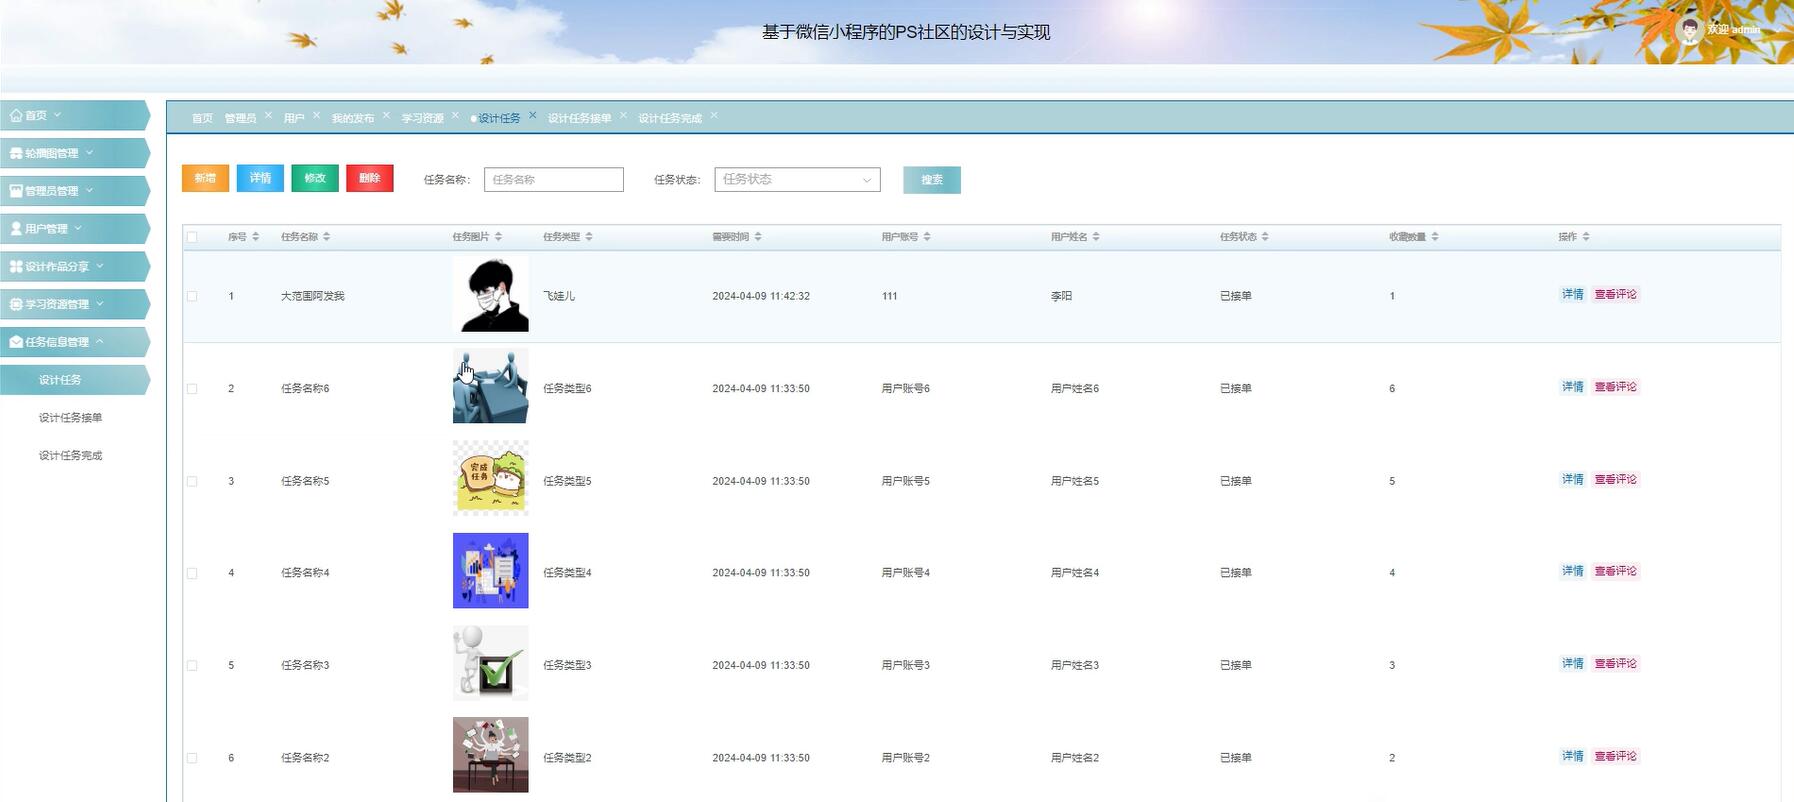This screenshot has height=802, width=1794.
Task: Close the 我的发布 tab
Action: [386, 115]
